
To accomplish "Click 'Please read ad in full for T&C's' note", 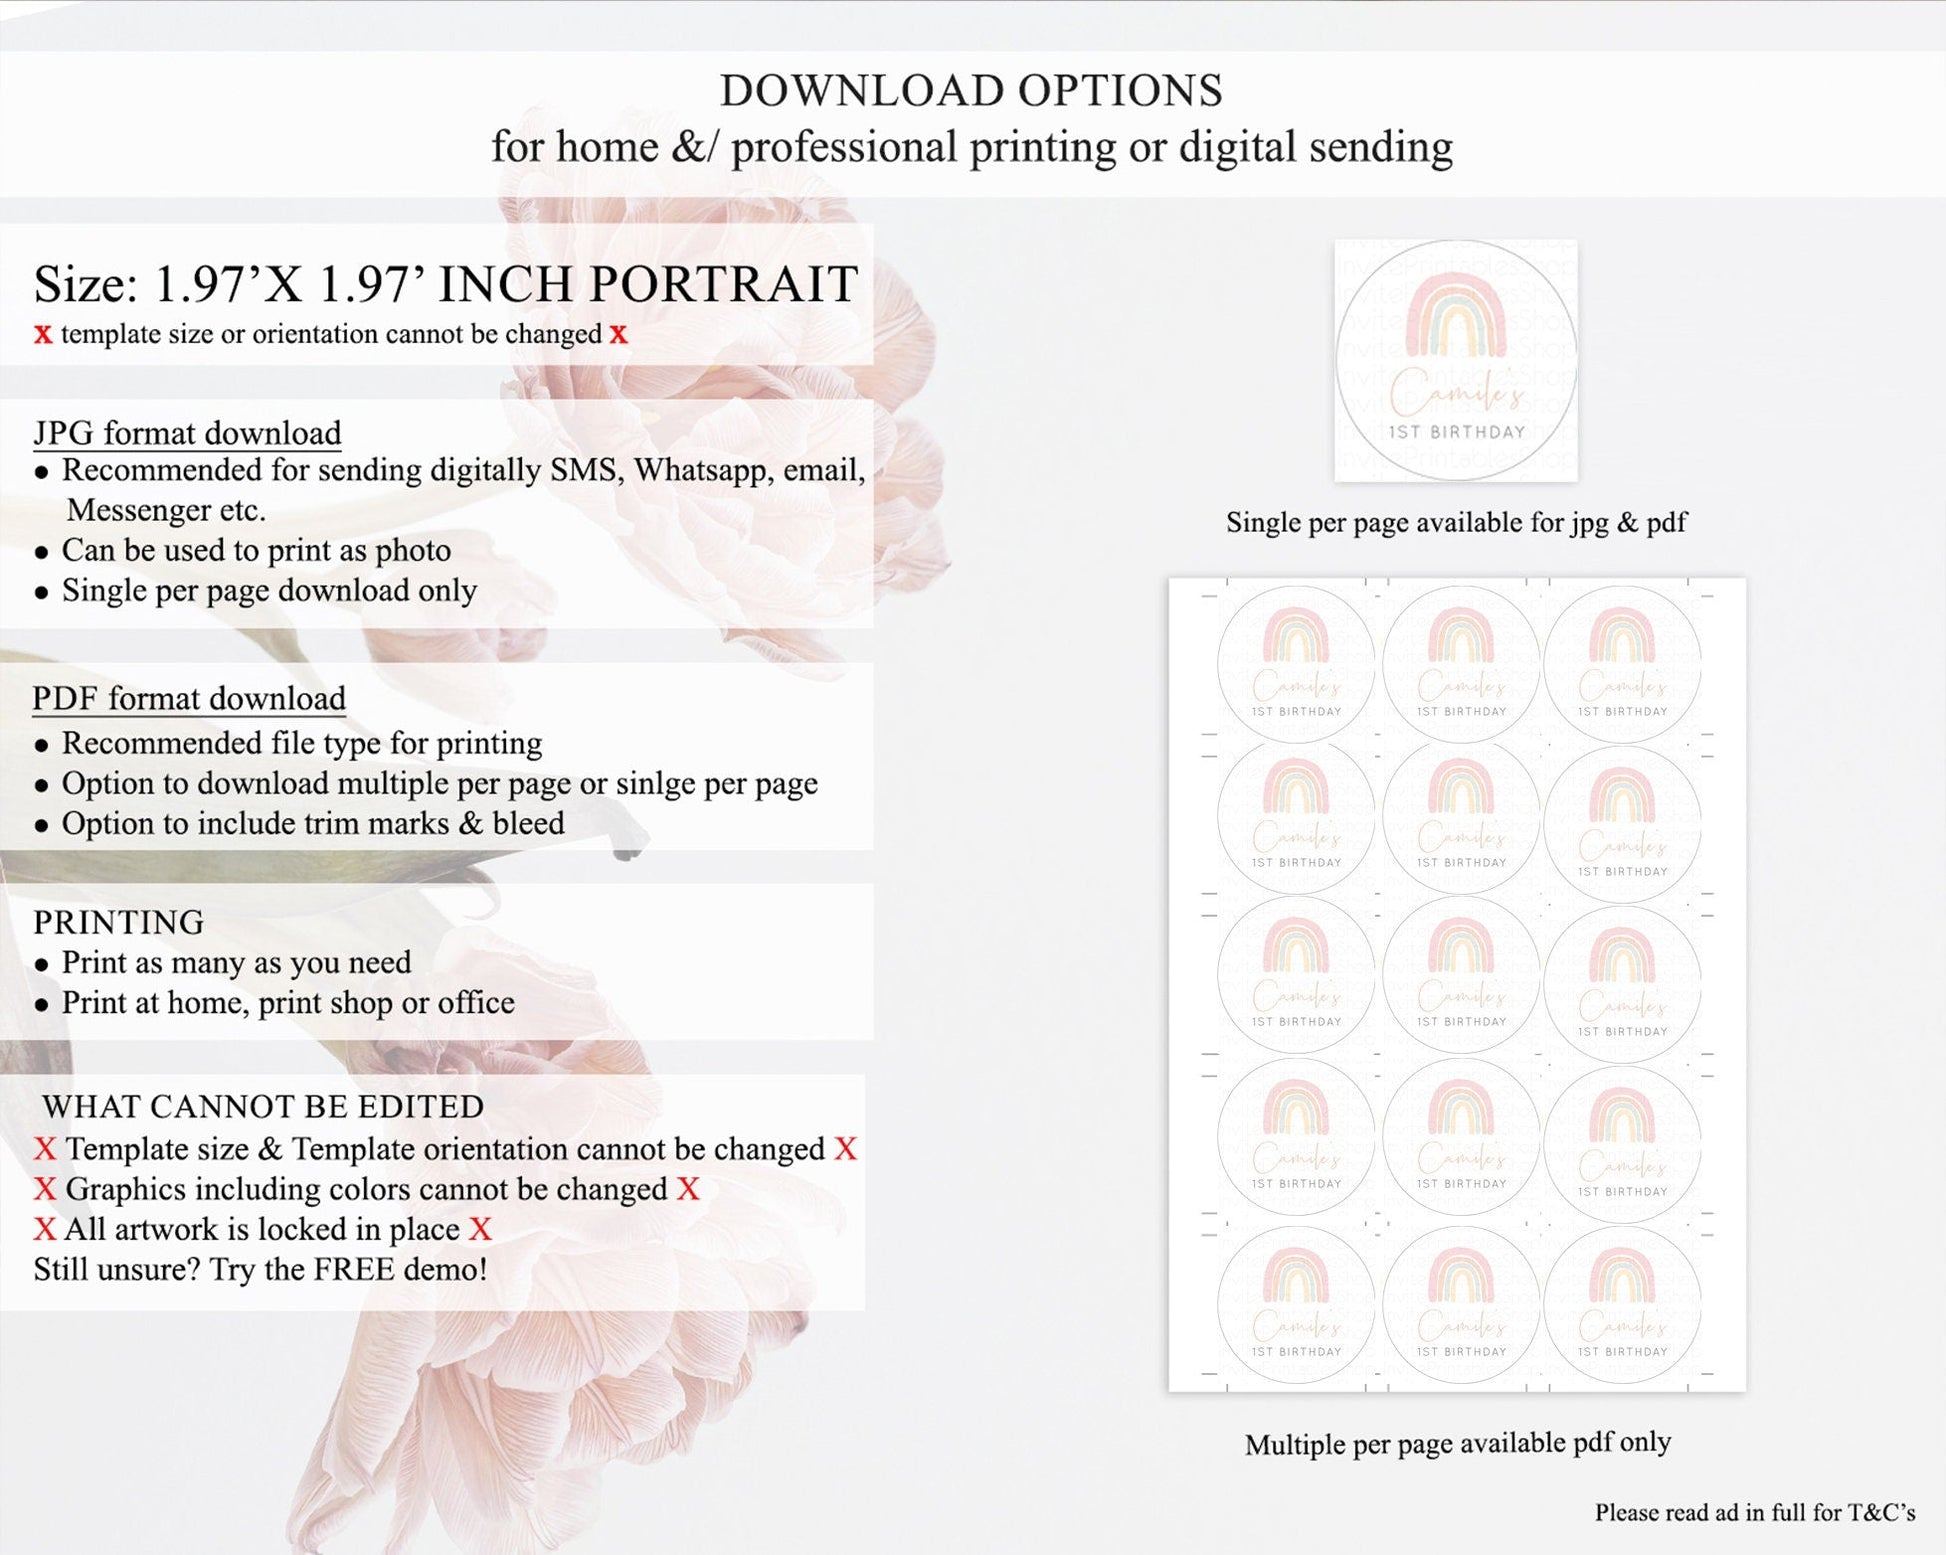I will (1754, 1512).
